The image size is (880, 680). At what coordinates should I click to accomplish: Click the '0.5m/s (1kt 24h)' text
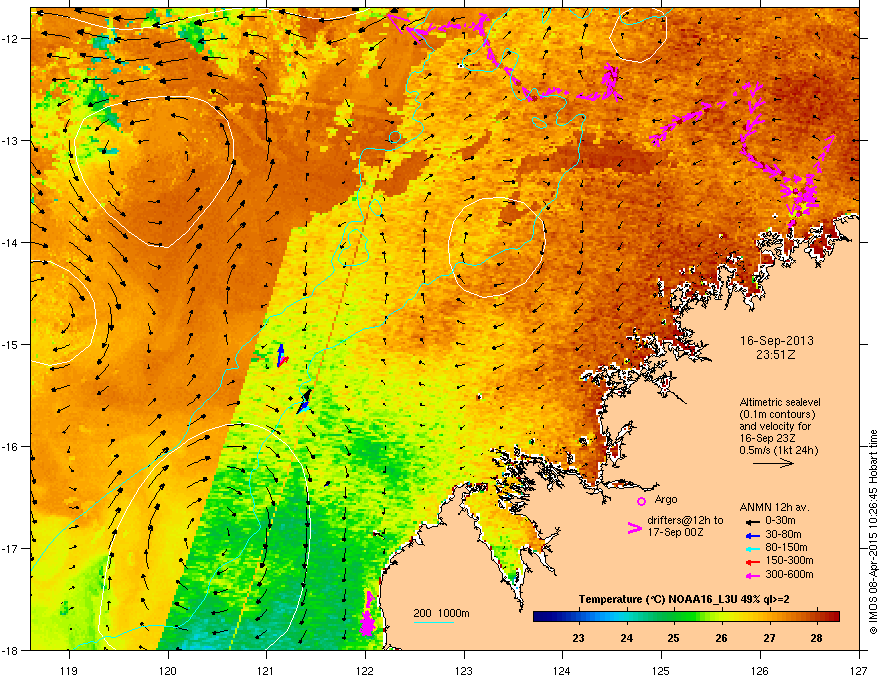(778, 450)
